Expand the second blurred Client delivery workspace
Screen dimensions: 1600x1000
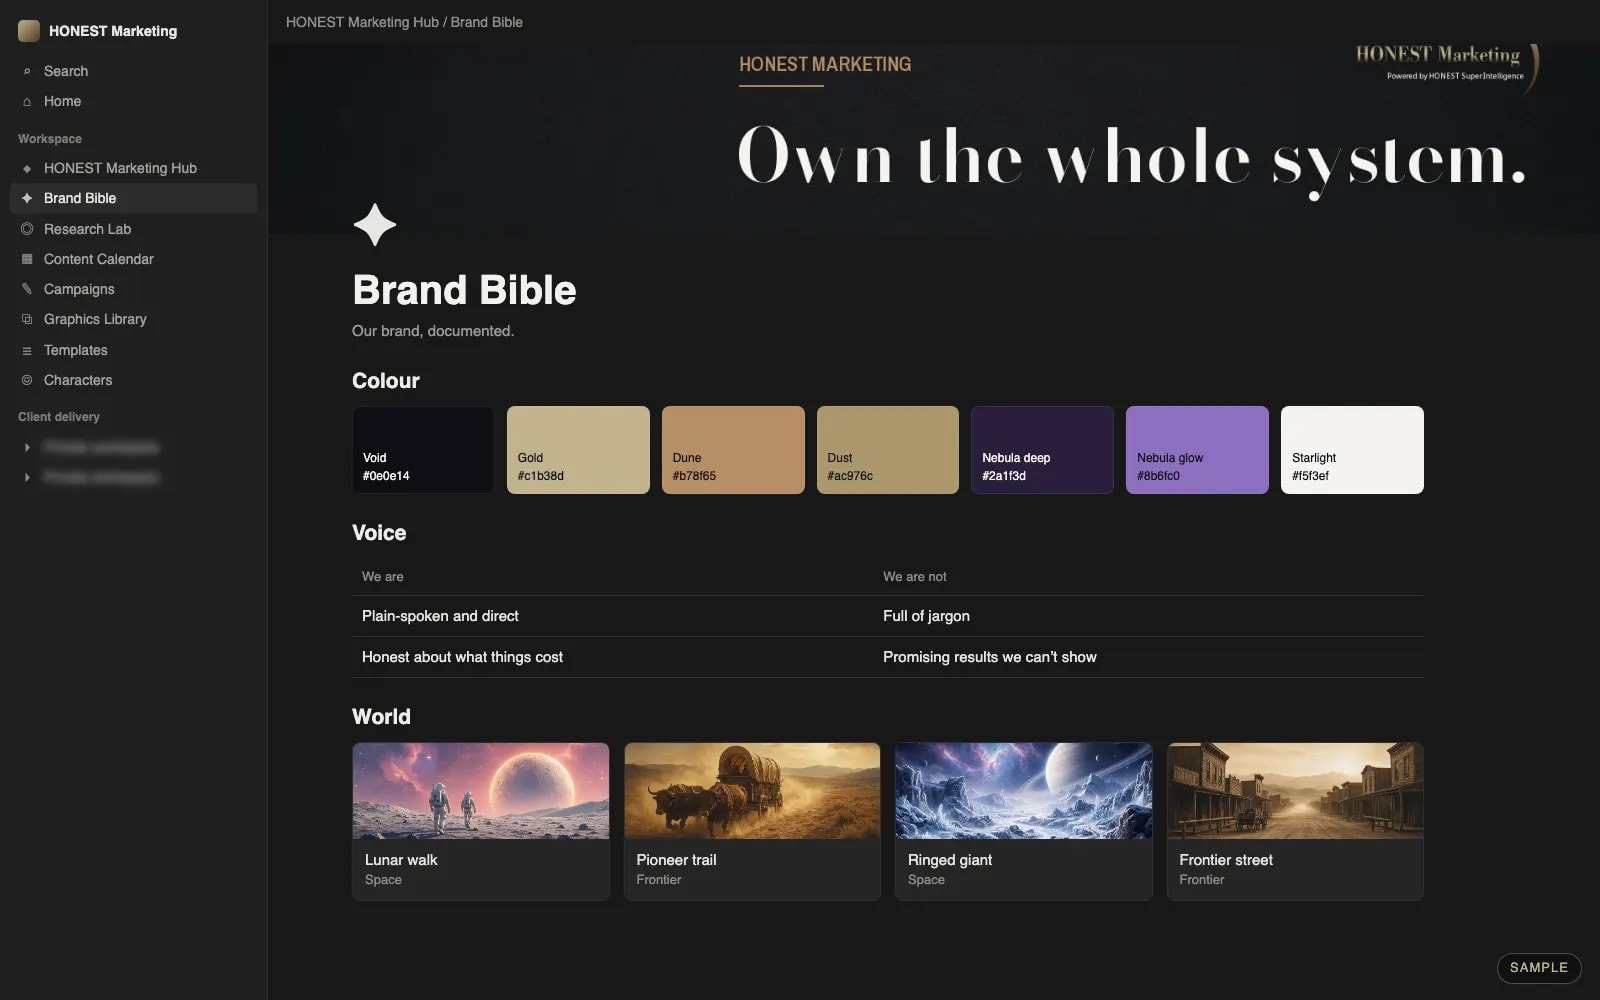point(27,477)
